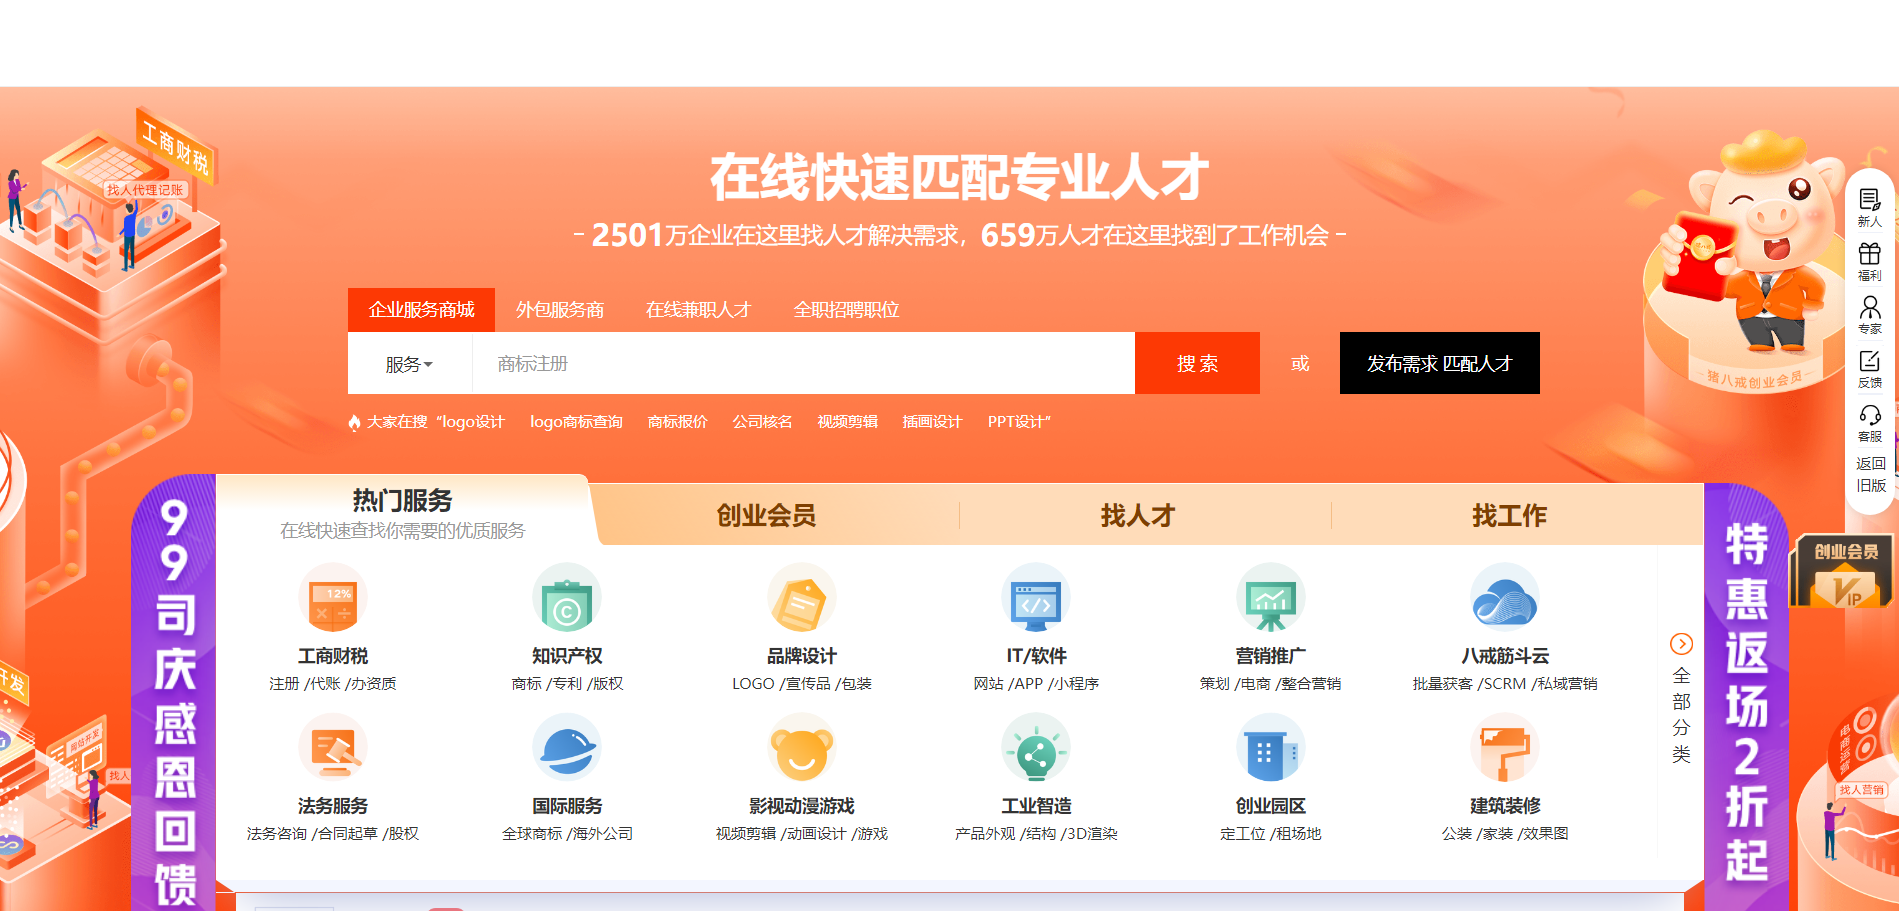
Task: Select the 工商财税 calculator icon
Action: (333, 598)
